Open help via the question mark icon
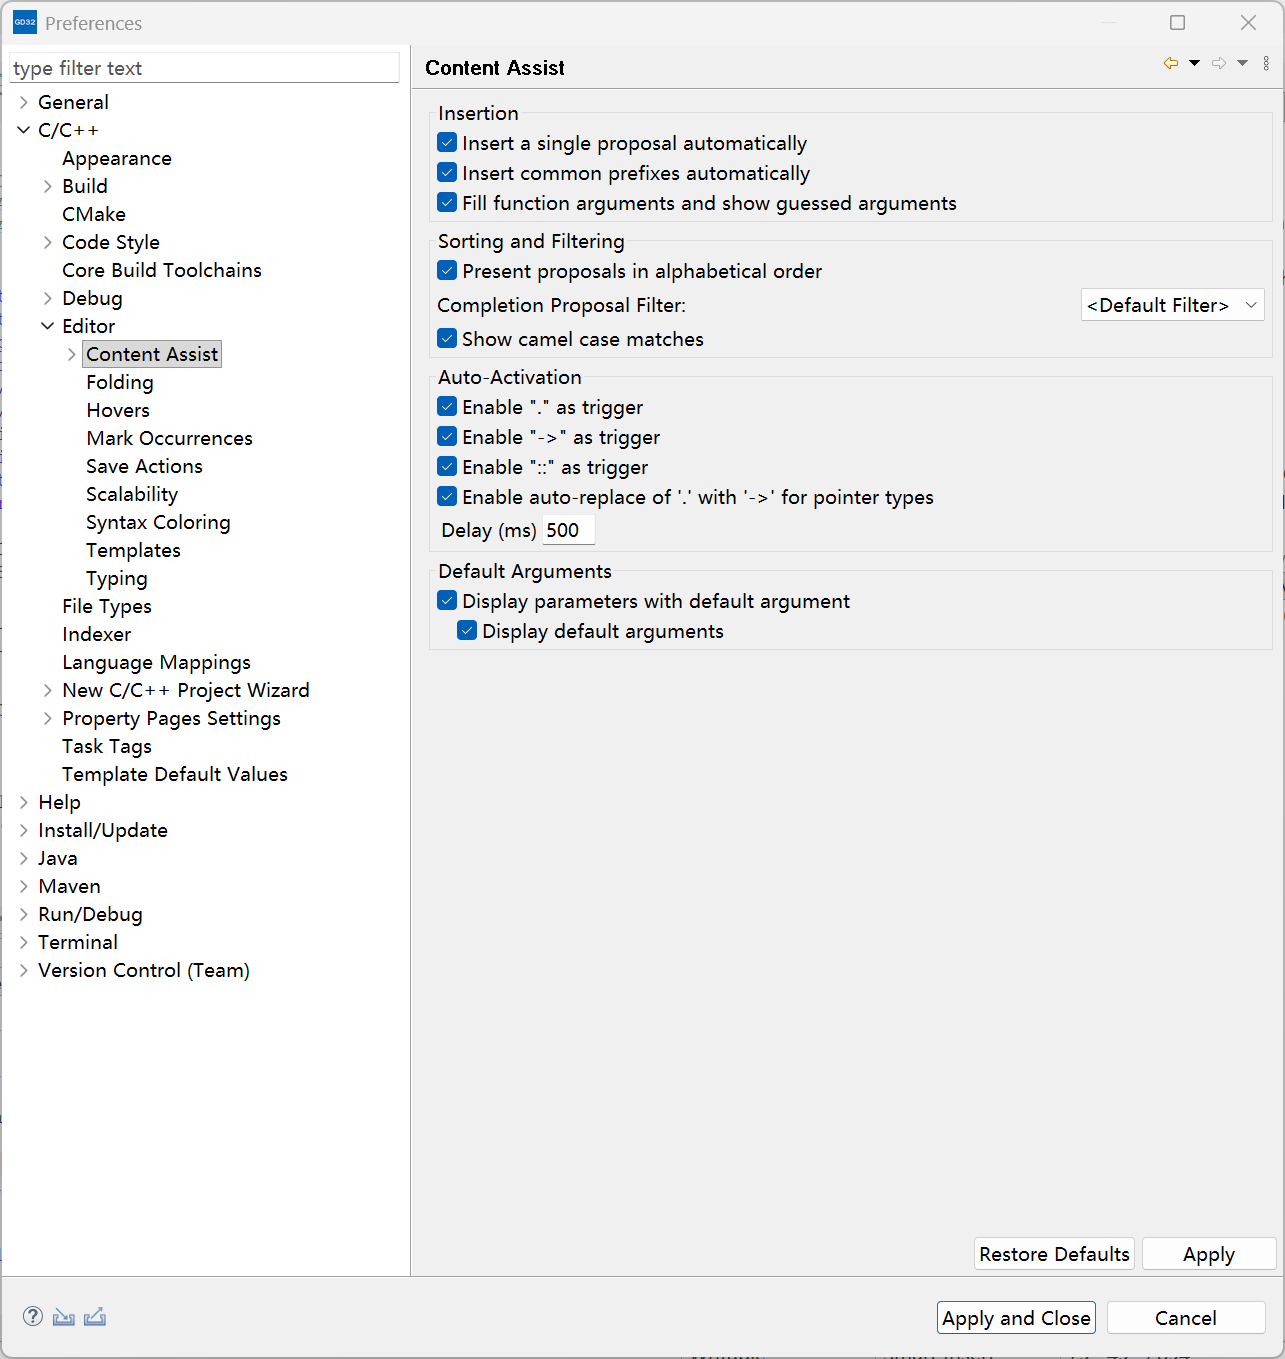 click(x=33, y=1316)
